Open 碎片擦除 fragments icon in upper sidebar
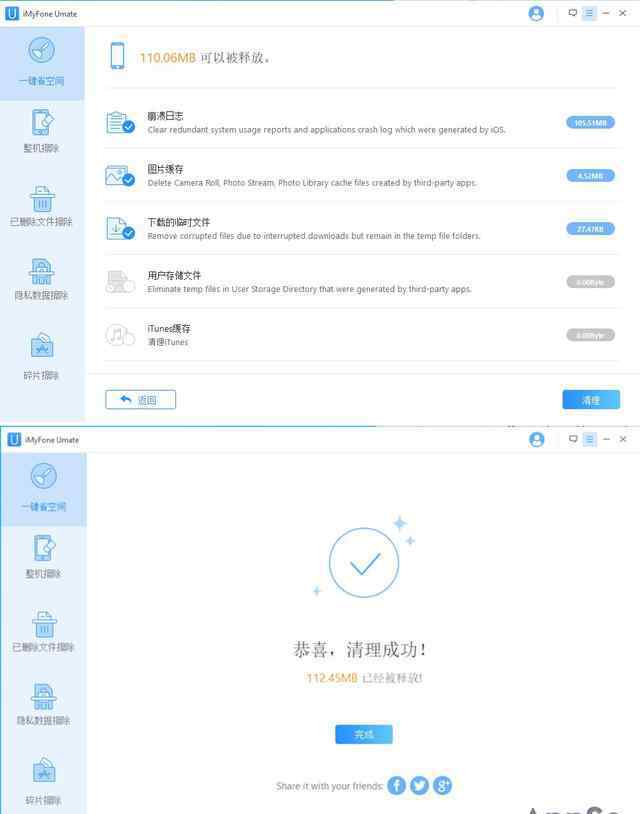Image resolution: width=640 pixels, height=814 pixels. [x=42, y=345]
